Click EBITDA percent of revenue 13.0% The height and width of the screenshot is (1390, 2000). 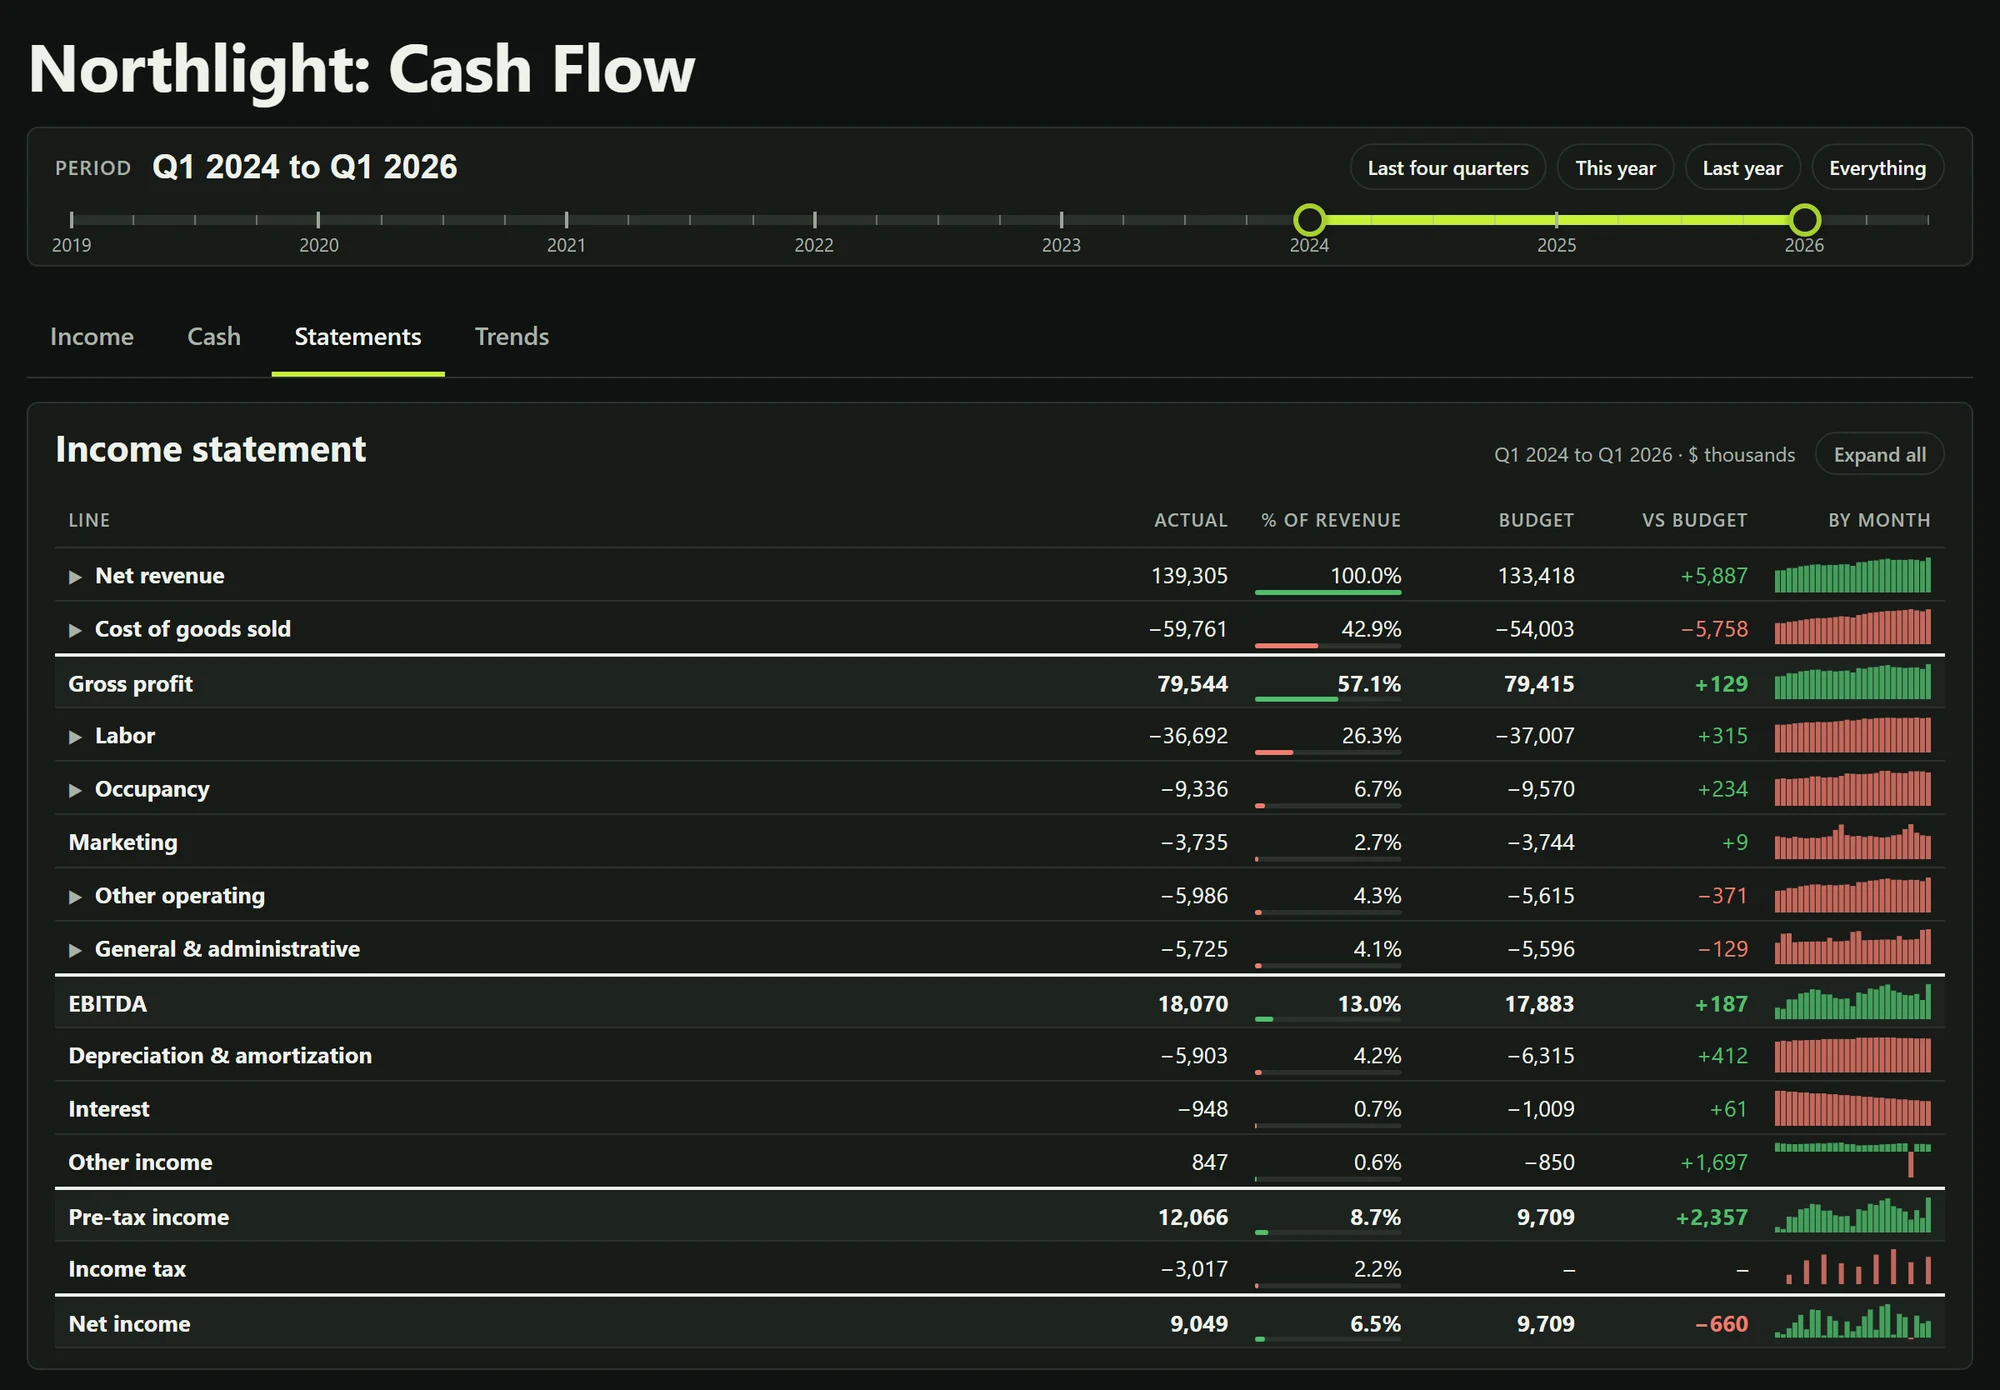1369,1004
